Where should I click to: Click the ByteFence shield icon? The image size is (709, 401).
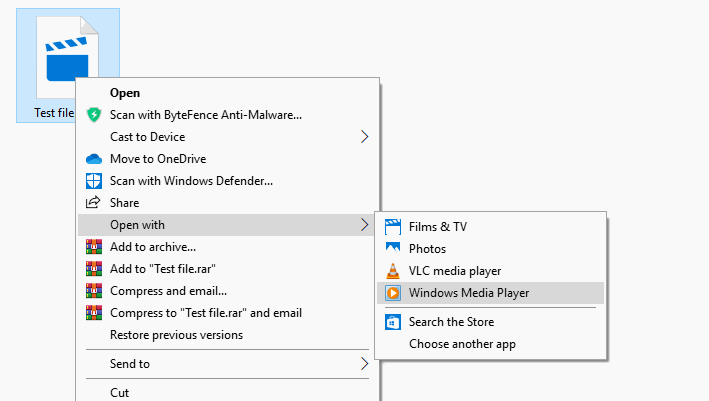94,115
